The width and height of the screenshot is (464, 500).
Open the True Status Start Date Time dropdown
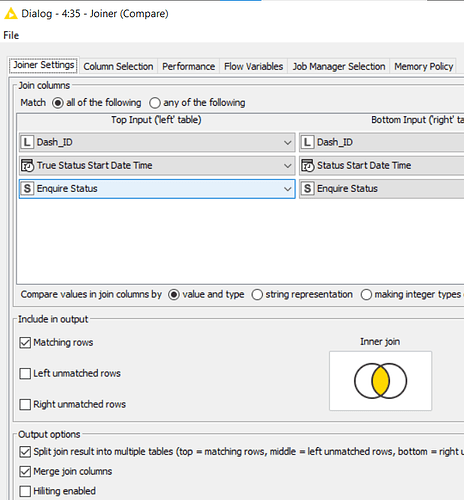click(x=287, y=166)
